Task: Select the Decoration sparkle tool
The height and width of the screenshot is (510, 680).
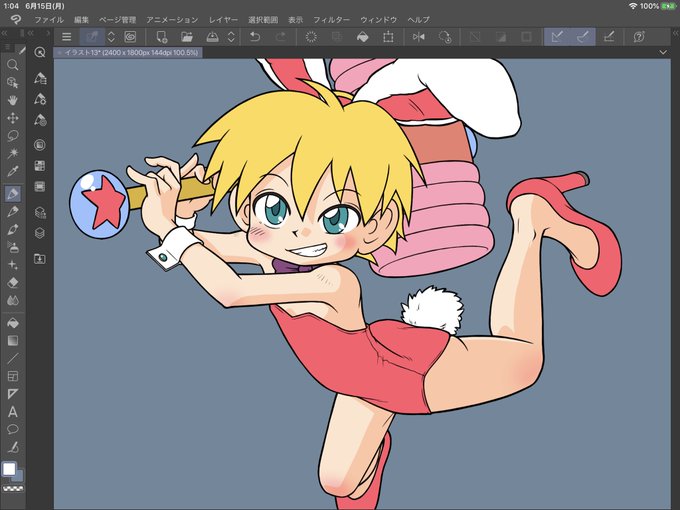Action: (x=13, y=265)
